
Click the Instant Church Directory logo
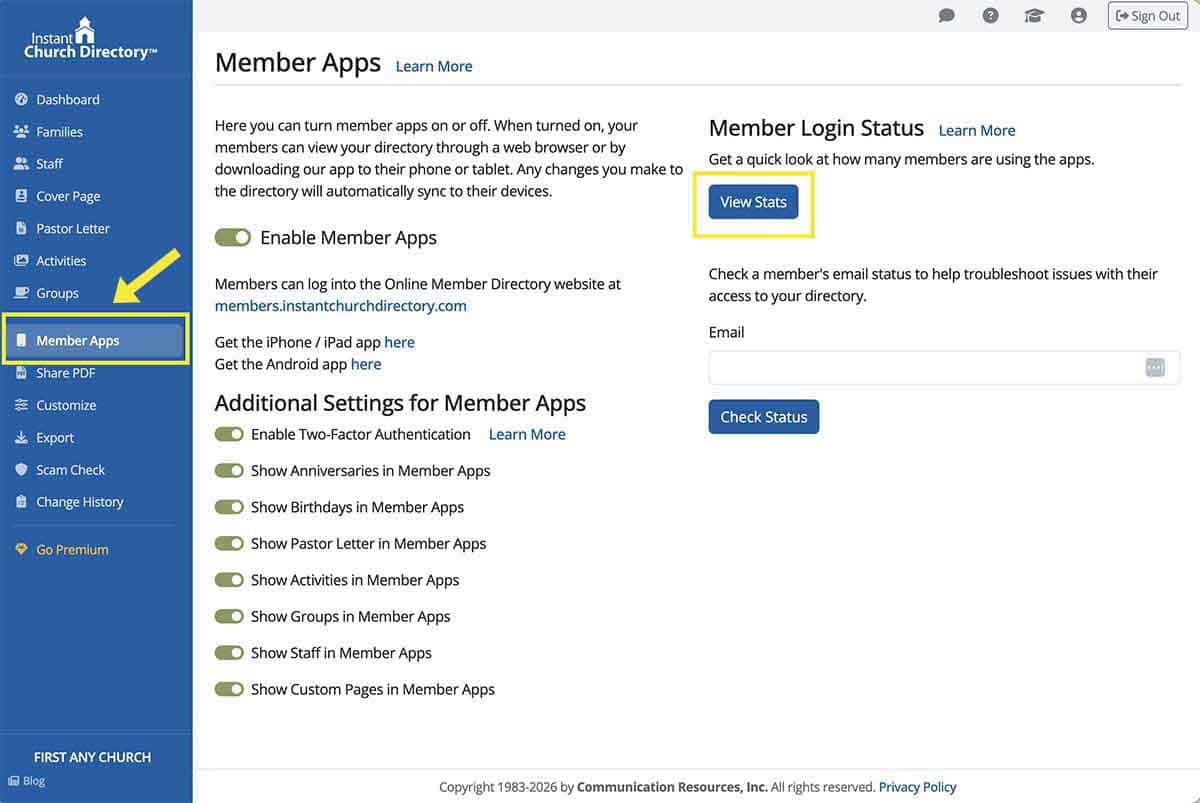[91, 40]
